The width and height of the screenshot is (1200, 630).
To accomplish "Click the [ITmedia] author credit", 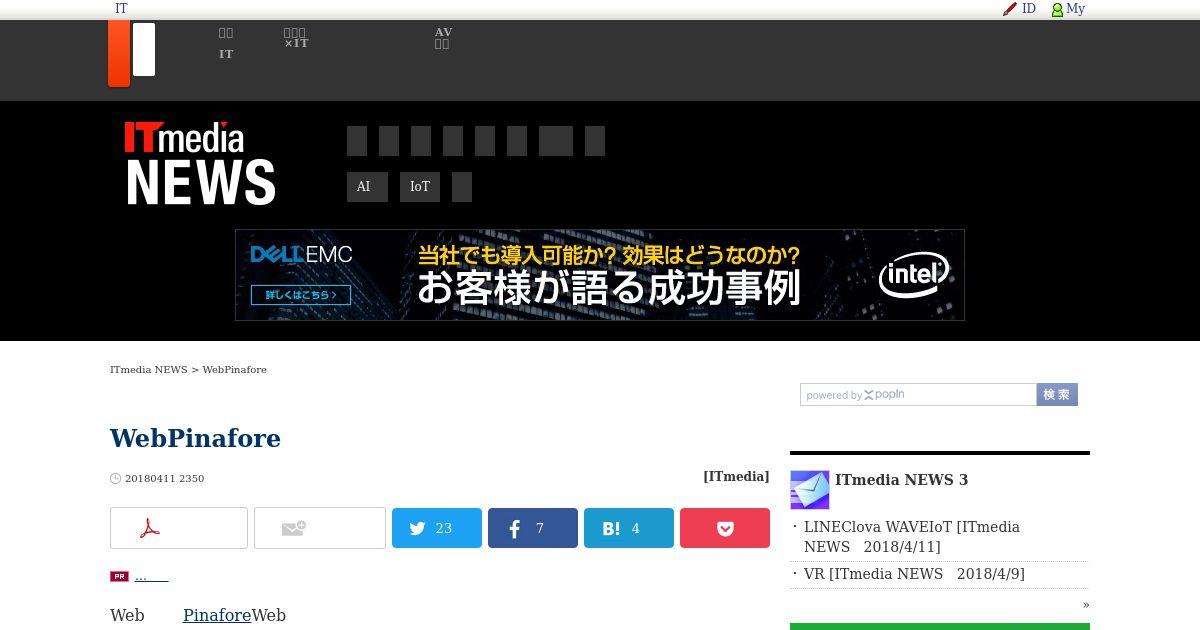I will (x=736, y=477).
